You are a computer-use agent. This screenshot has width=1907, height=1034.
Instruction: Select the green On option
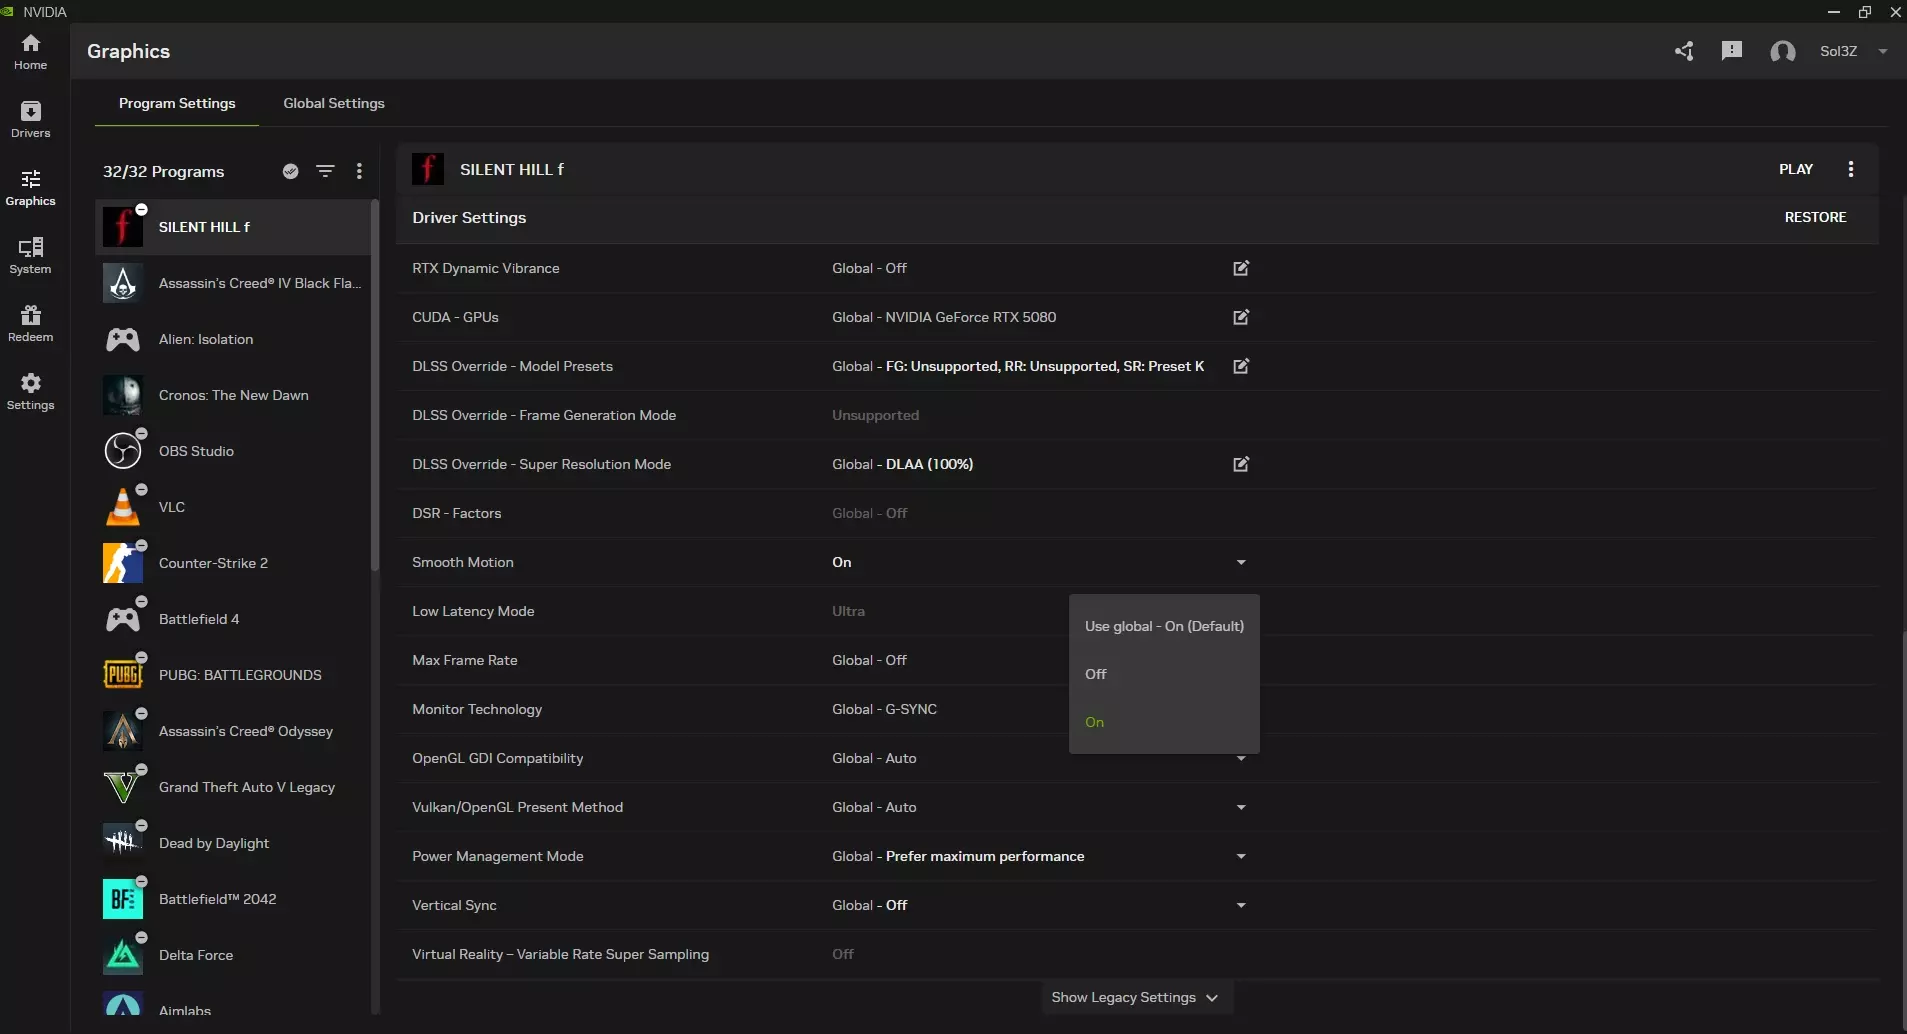(x=1095, y=722)
